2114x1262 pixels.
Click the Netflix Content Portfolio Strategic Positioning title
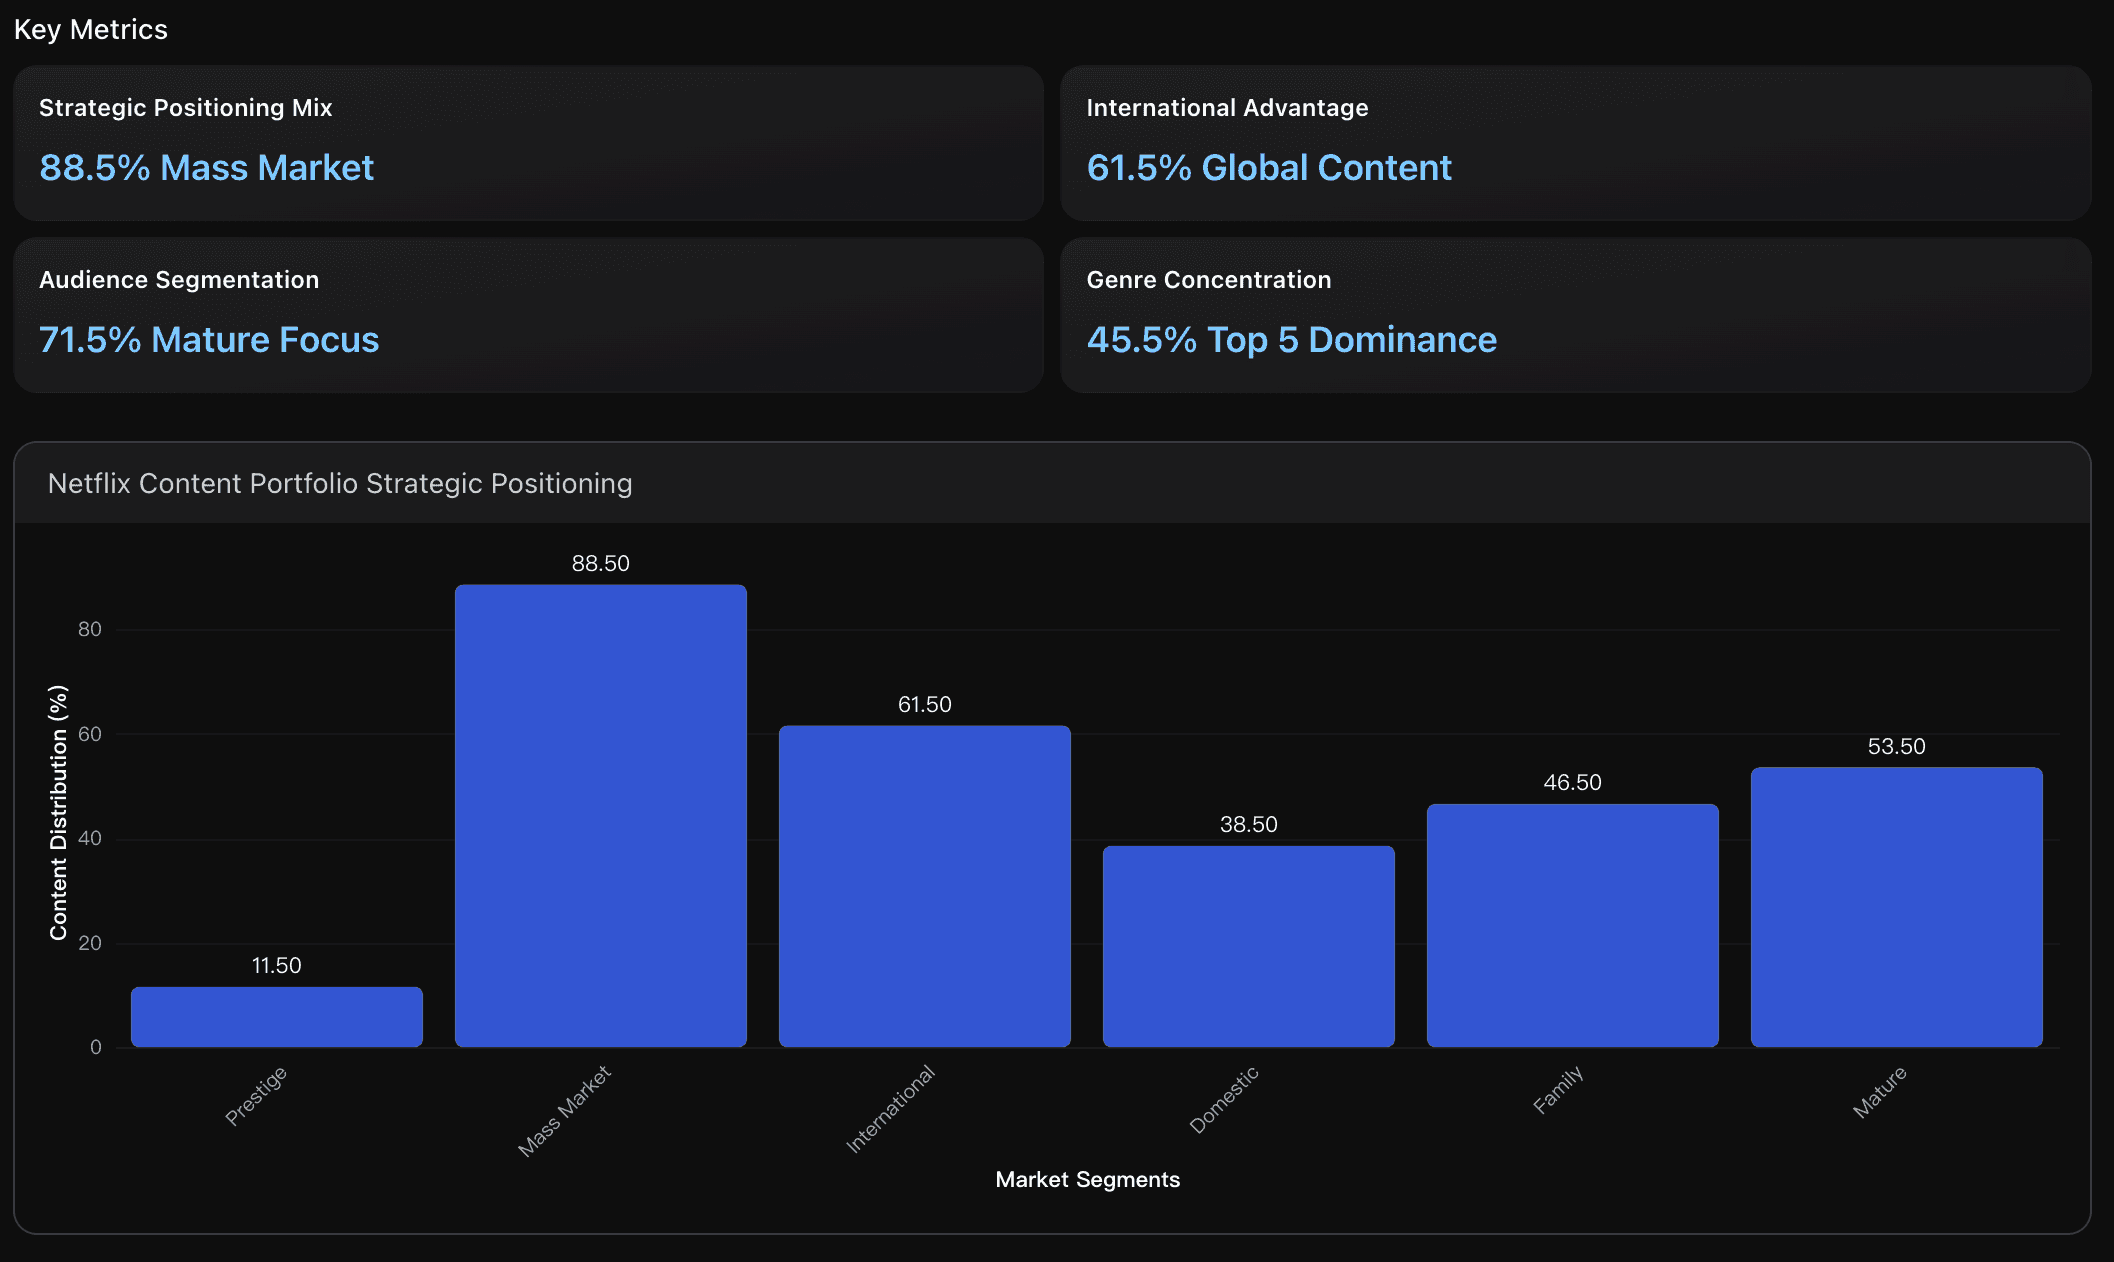tap(340, 483)
